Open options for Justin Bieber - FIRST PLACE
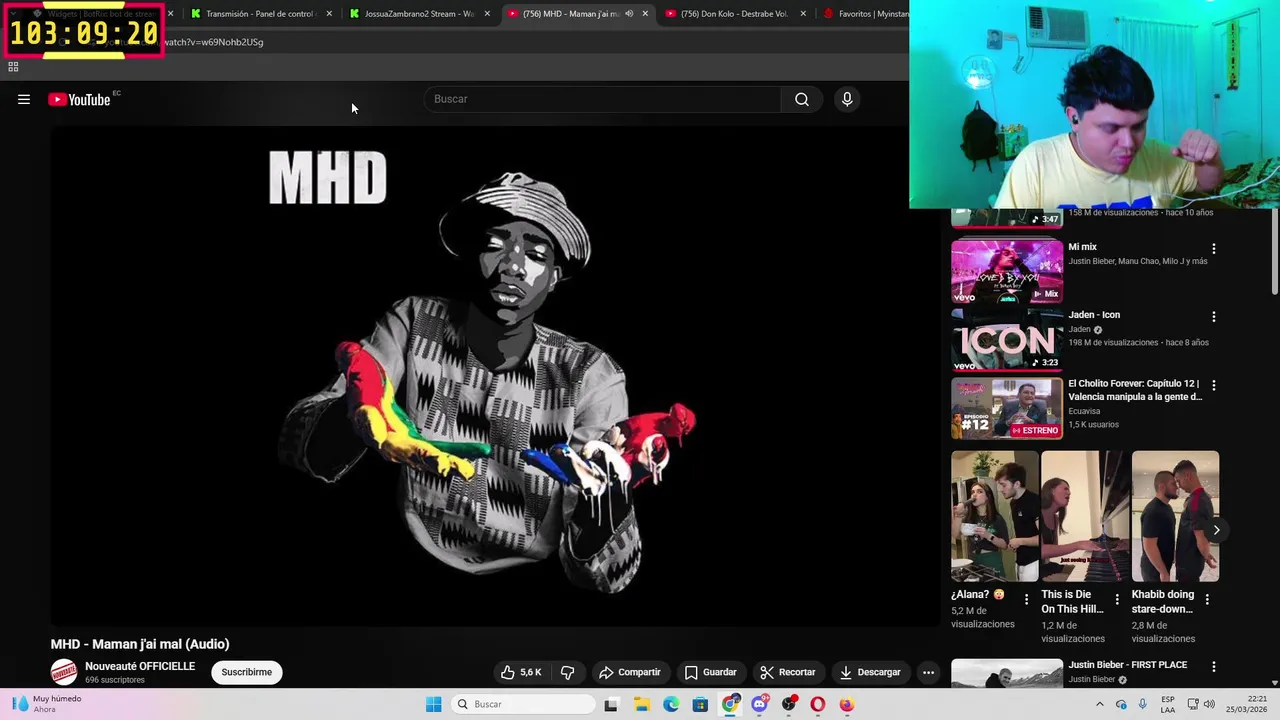The height and width of the screenshot is (720, 1280). click(1214, 666)
